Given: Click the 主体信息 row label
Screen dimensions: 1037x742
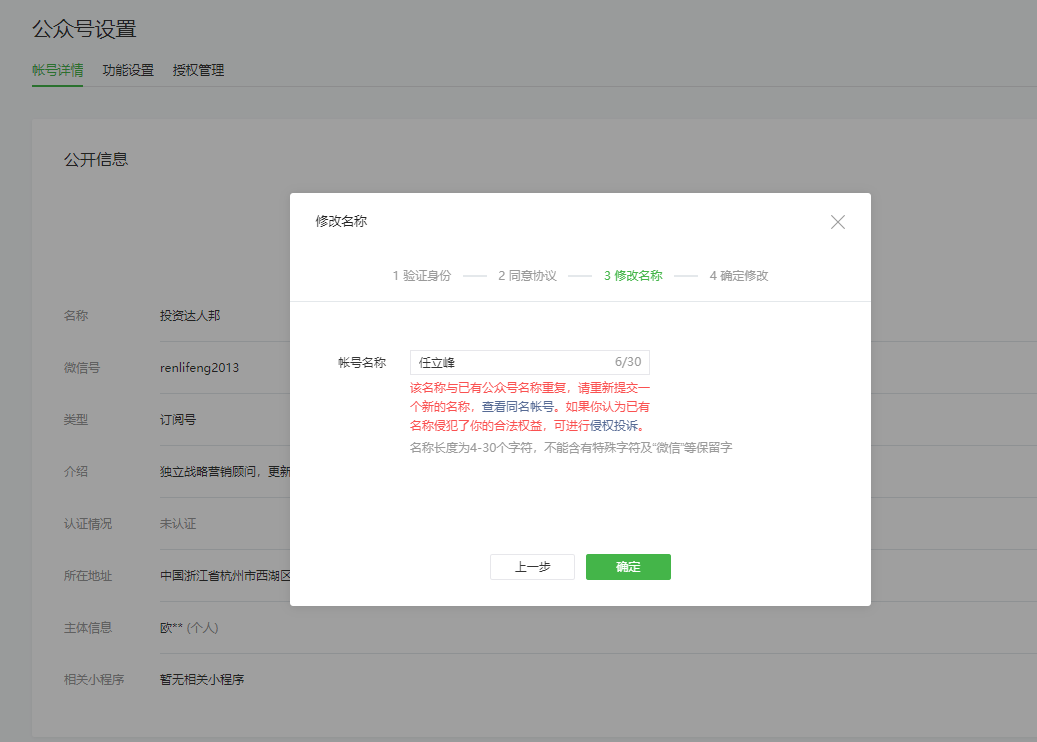Looking at the screenshot, I should tap(88, 628).
